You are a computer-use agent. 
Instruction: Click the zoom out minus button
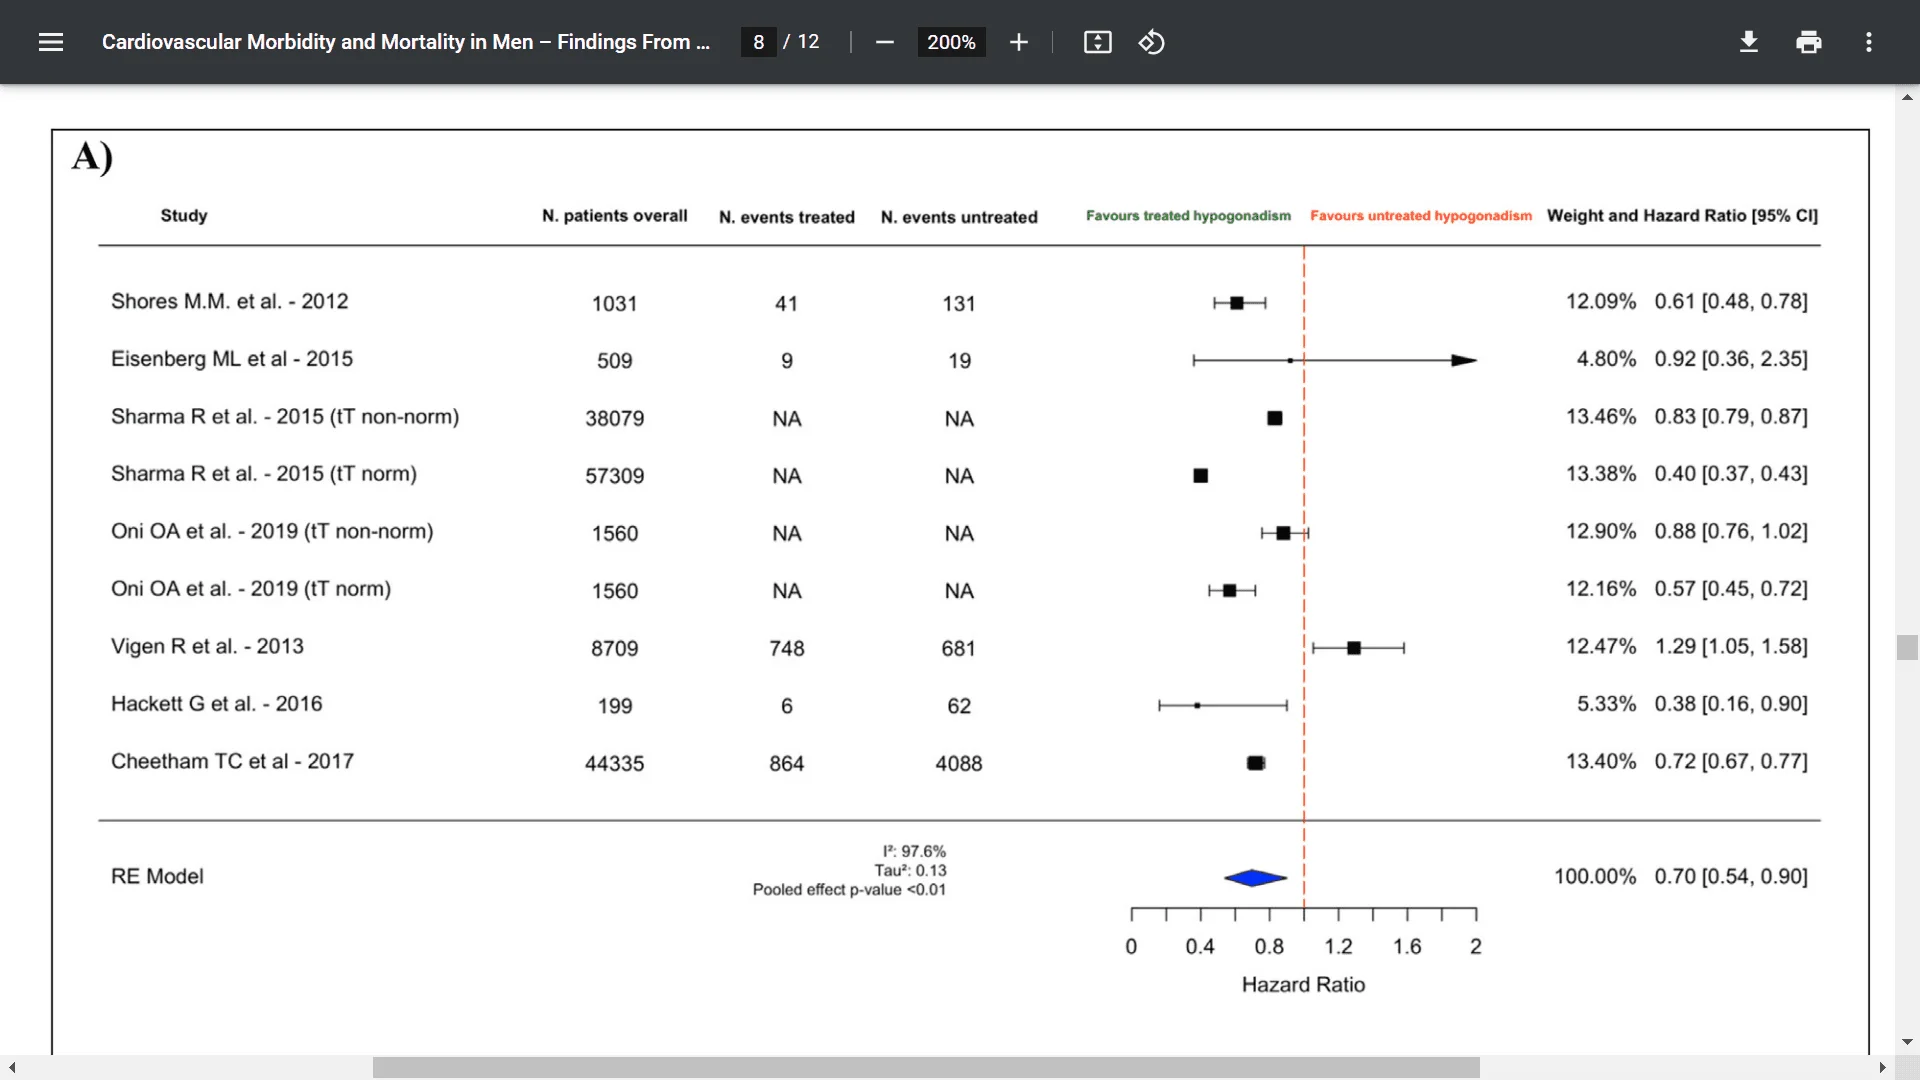coord(884,42)
